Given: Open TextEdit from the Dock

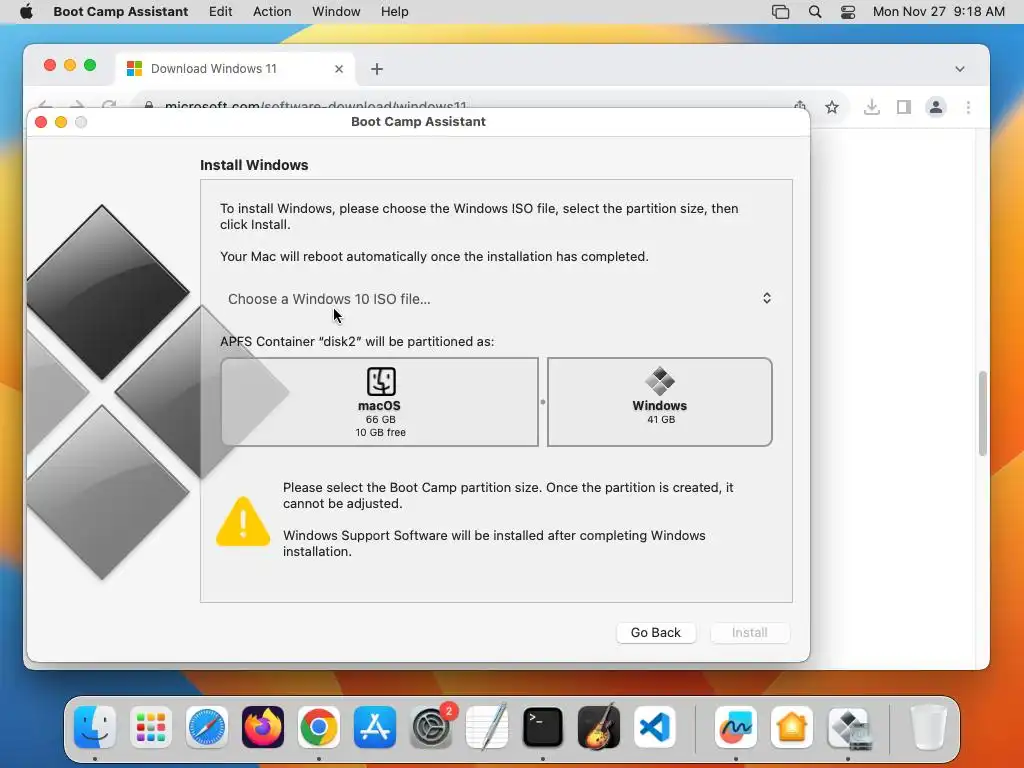Looking at the screenshot, I should point(487,727).
